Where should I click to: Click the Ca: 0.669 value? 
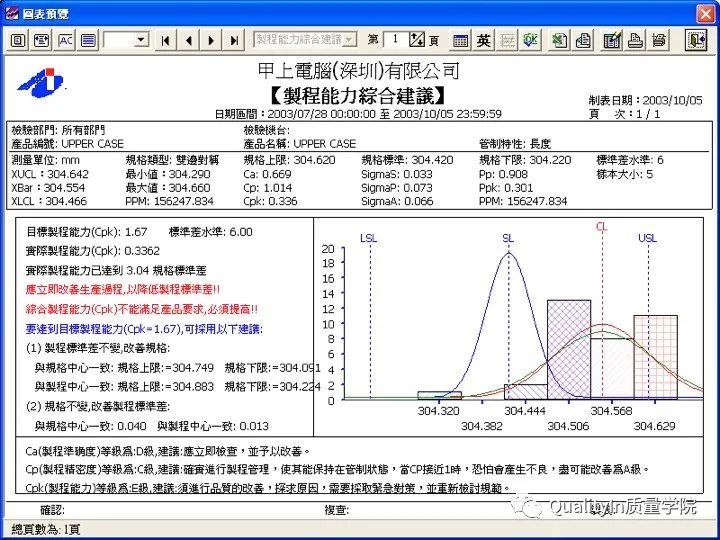[x=267, y=174]
